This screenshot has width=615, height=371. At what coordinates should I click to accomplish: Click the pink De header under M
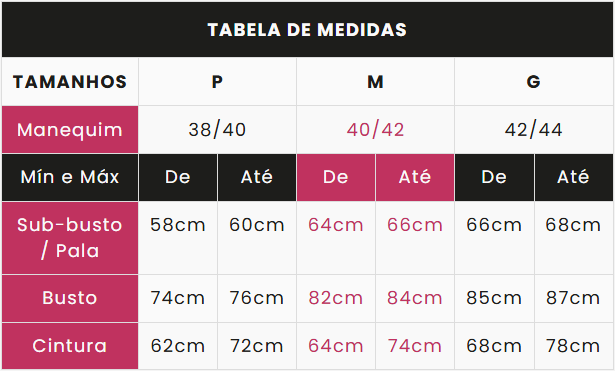336,177
